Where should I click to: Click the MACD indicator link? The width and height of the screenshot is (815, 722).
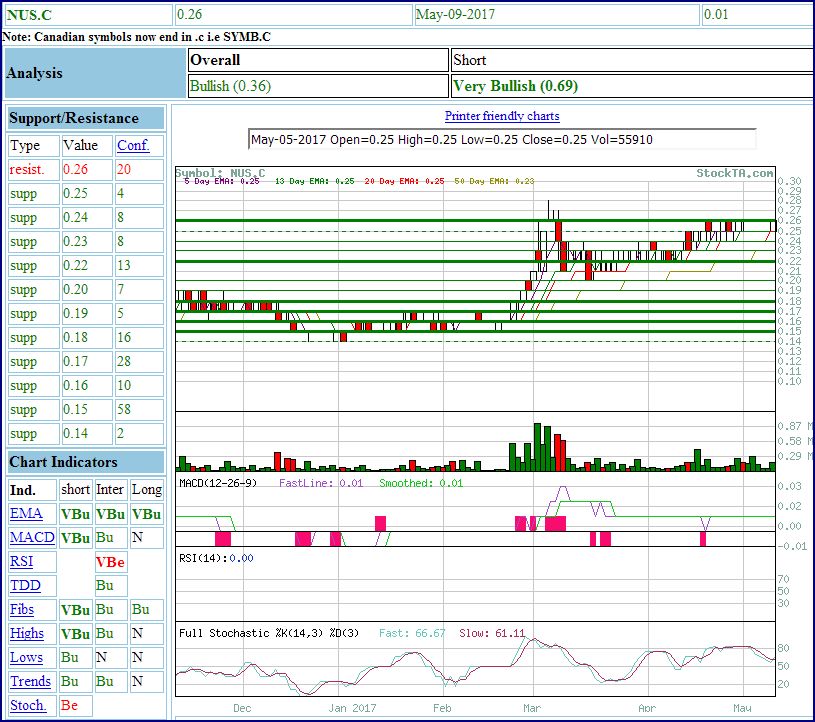click(32, 538)
